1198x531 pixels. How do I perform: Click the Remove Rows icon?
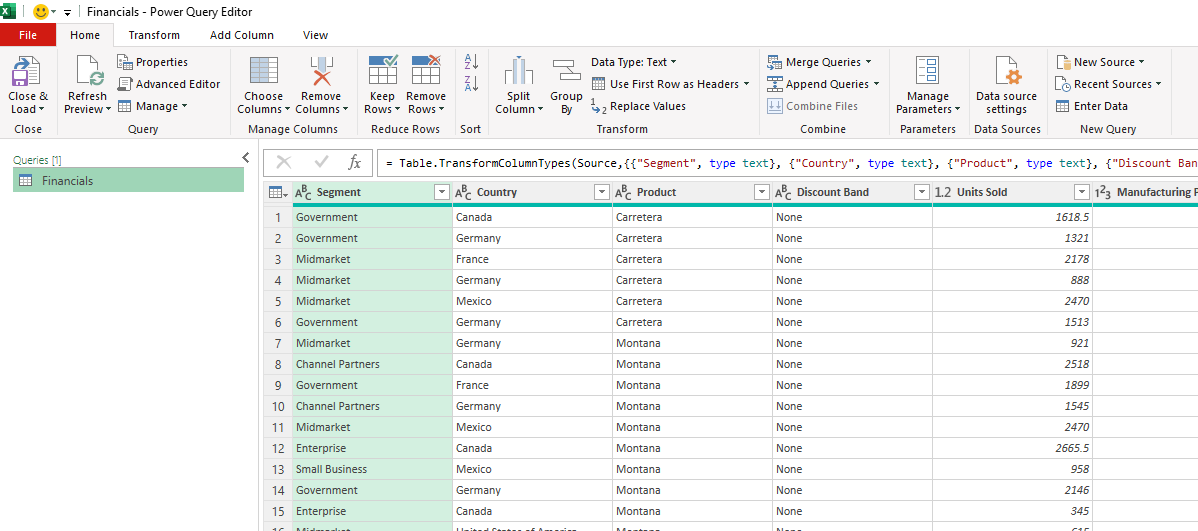pyautogui.click(x=426, y=70)
